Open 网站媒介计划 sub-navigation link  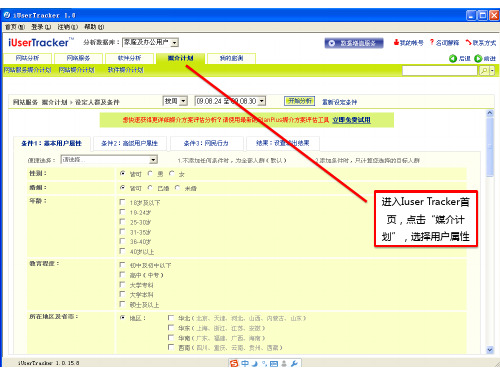coord(76,70)
